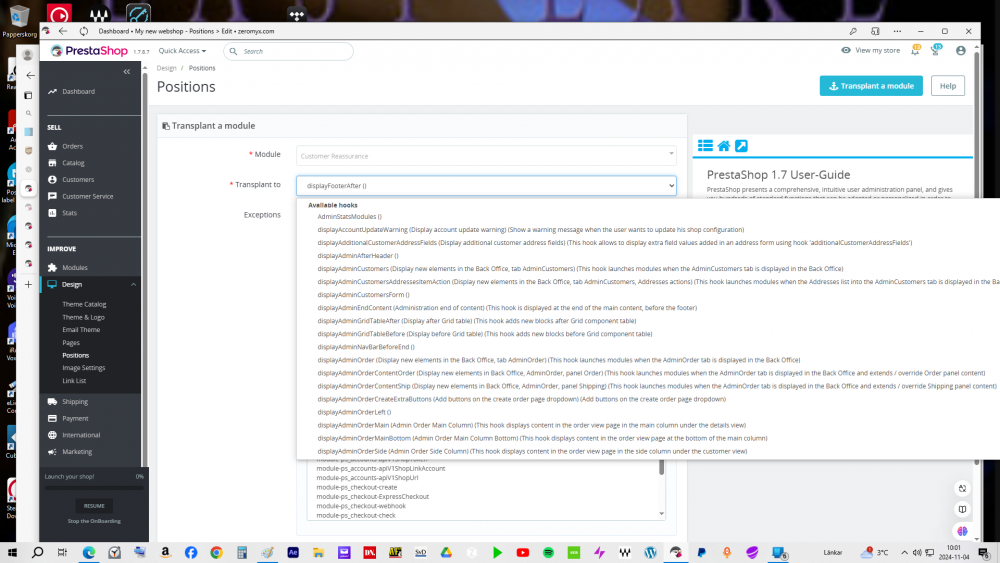
Task: Reload the page with refresh icon
Action: pyautogui.click(x=84, y=31)
